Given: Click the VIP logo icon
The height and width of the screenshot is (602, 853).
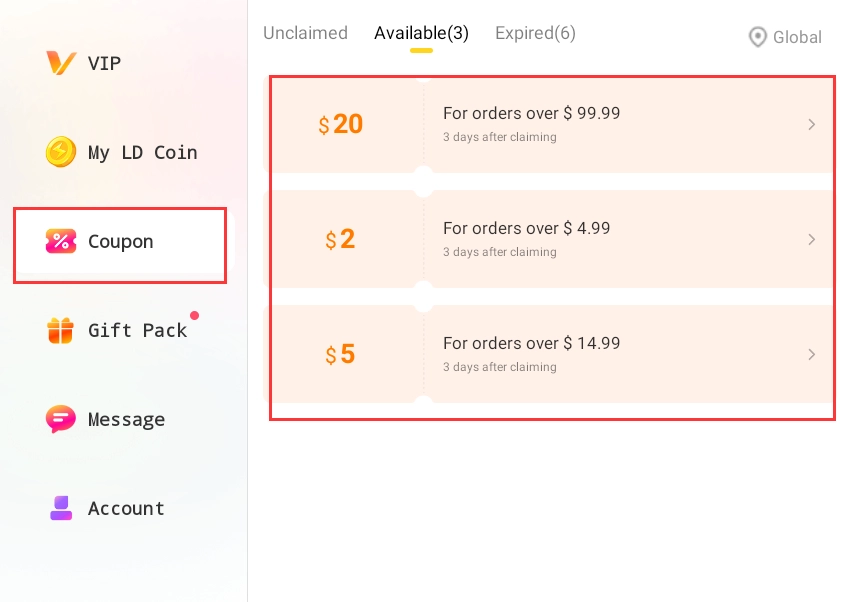Looking at the screenshot, I should coord(60,63).
